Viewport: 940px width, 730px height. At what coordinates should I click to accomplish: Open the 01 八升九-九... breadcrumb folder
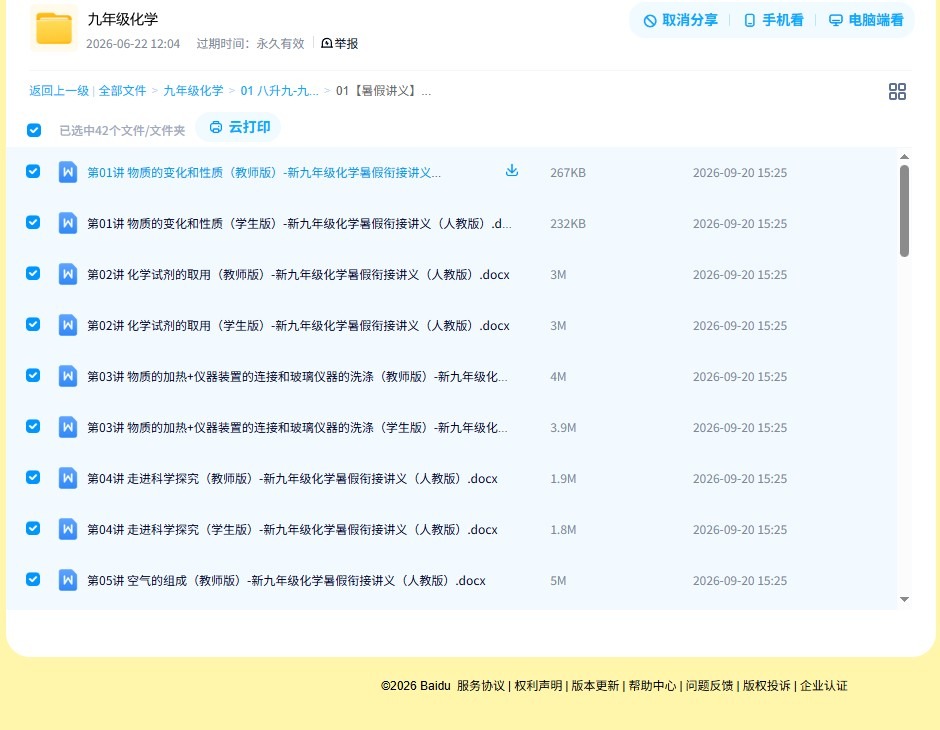coord(279,91)
